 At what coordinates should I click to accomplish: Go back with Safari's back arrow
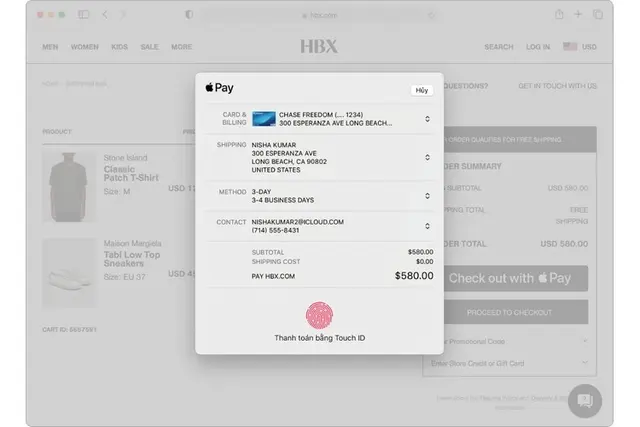pos(105,15)
